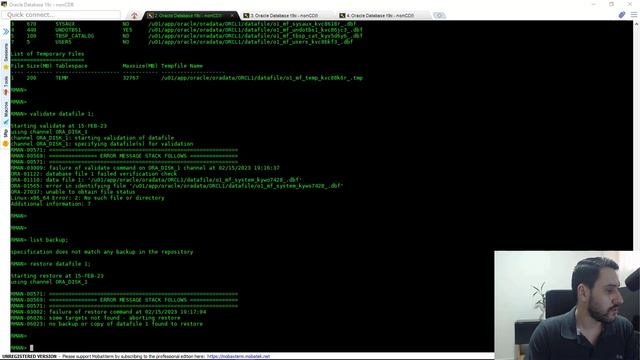Click the paperclip attach icon
640x360 pixels.
622,15
